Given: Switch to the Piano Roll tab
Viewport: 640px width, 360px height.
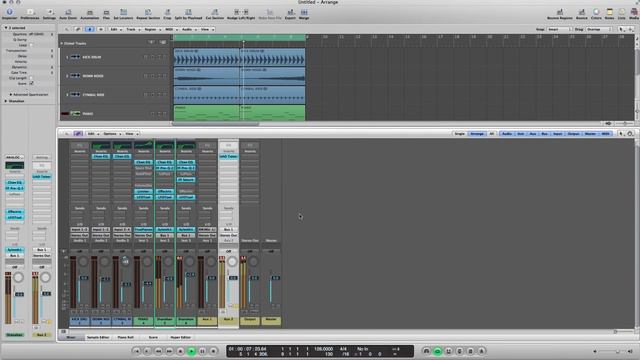Looking at the screenshot, I should coord(125,338).
